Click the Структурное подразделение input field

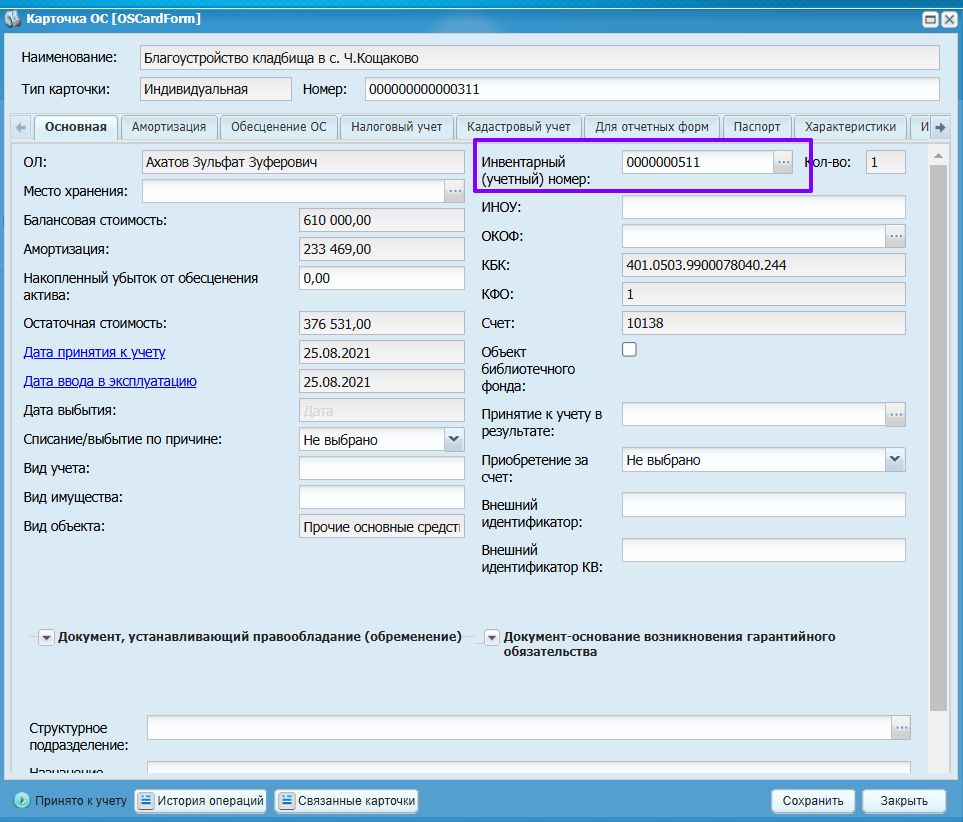519,727
